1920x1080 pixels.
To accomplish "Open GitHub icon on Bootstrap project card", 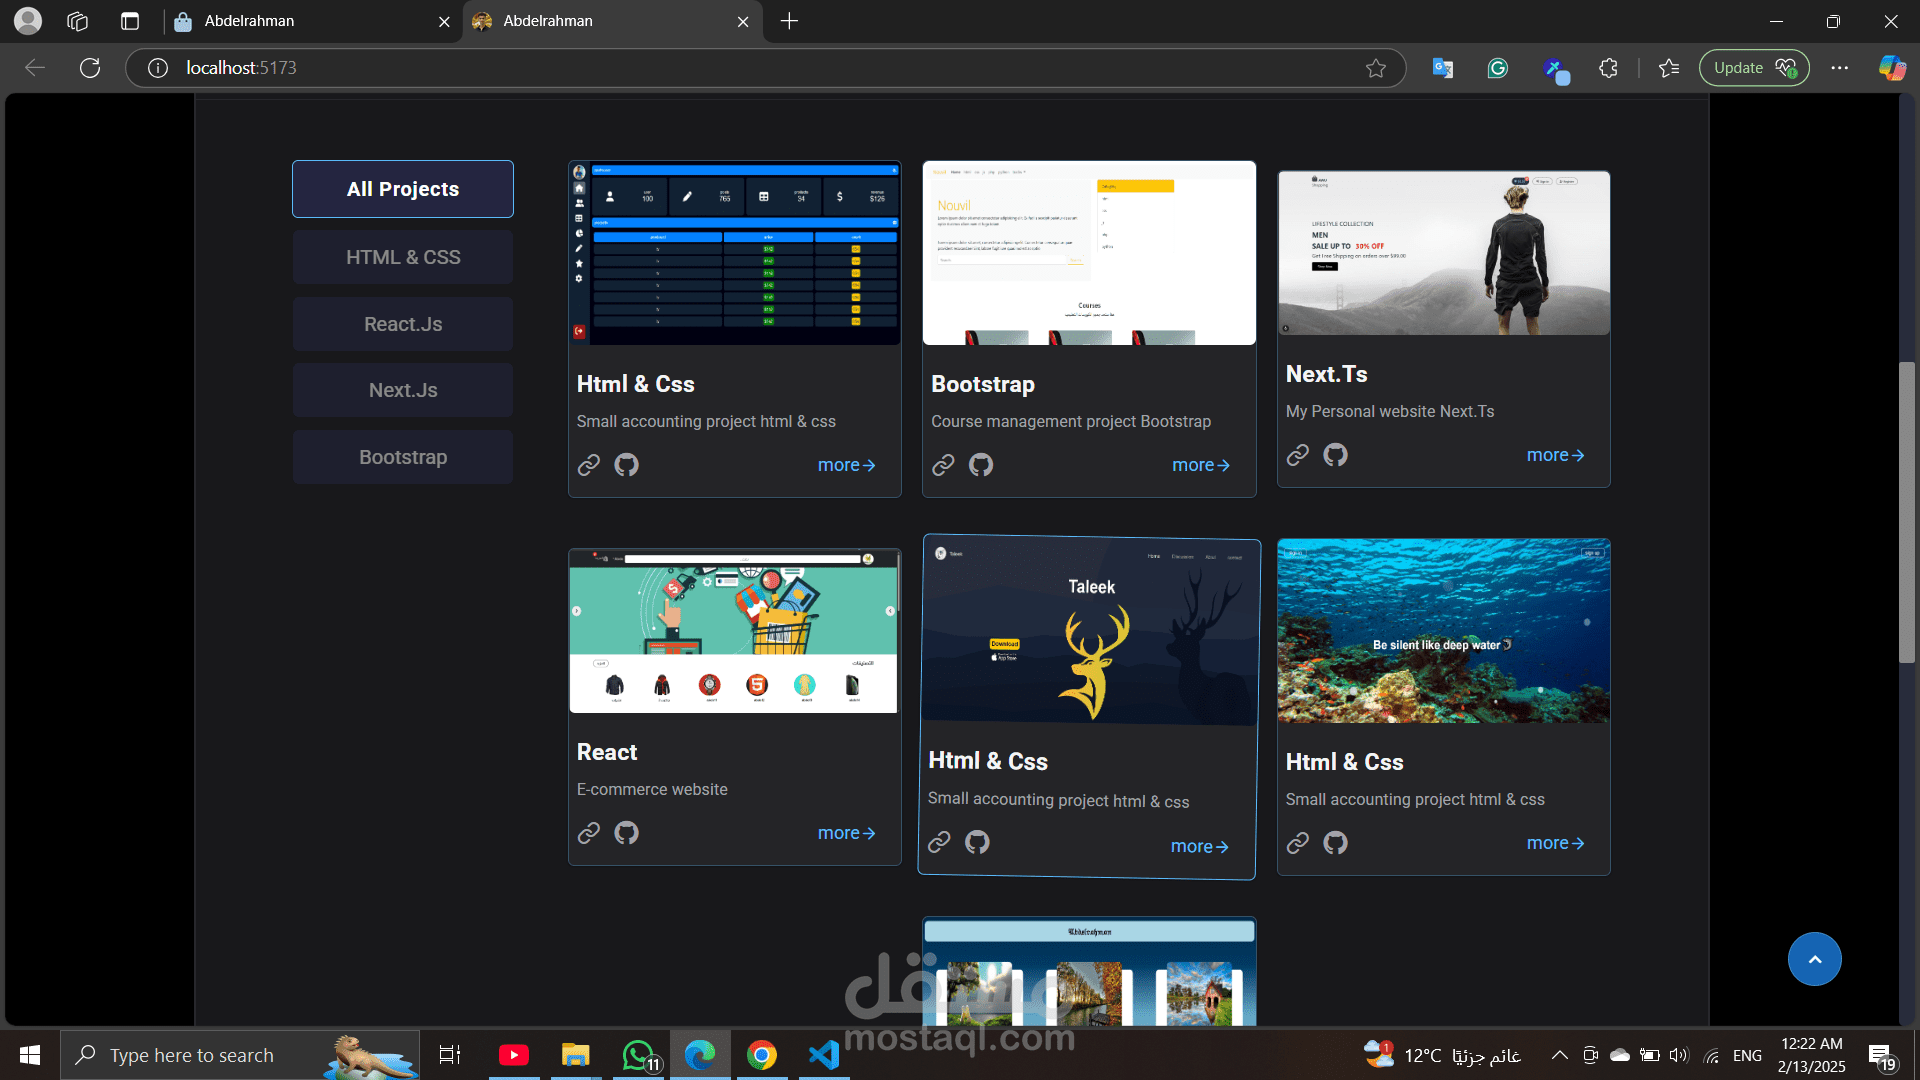I will pos(980,465).
